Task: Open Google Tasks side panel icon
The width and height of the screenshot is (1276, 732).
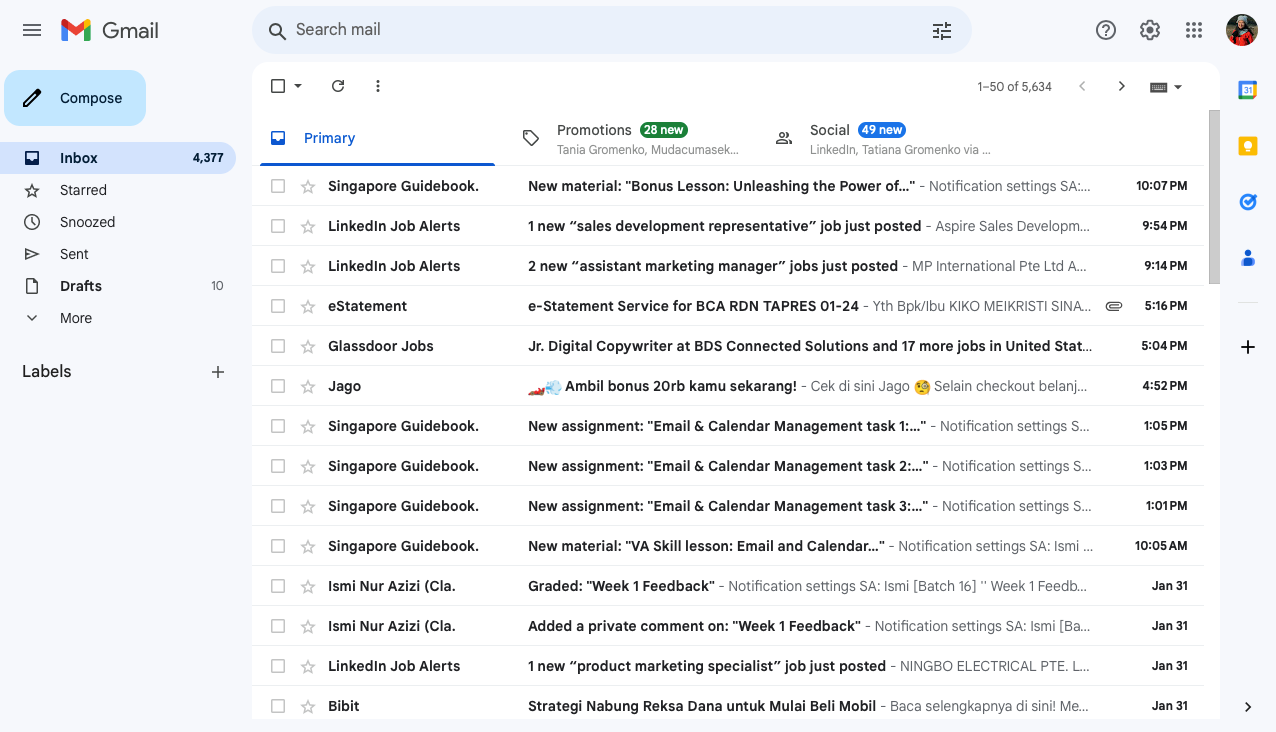Action: [x=1248, y=202]
